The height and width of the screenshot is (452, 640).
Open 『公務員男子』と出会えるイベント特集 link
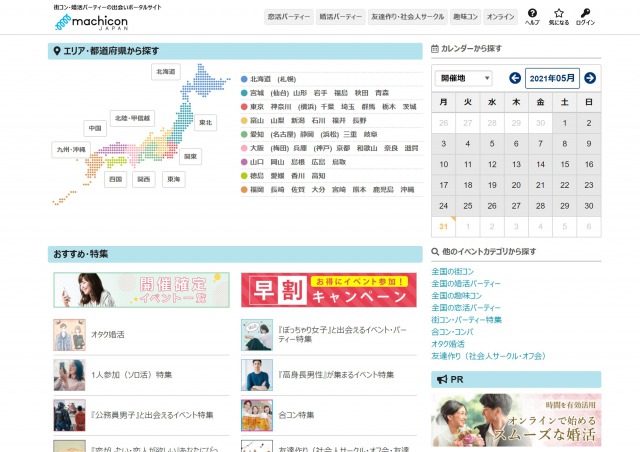(152, 415)
